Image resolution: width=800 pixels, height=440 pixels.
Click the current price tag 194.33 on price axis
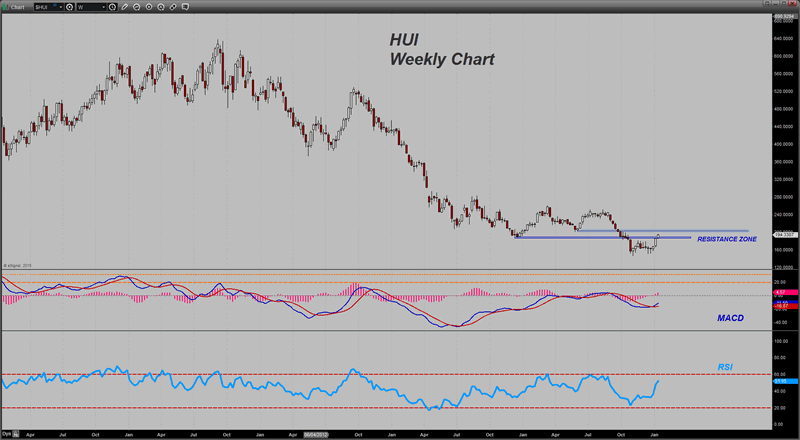coord(785,235)
